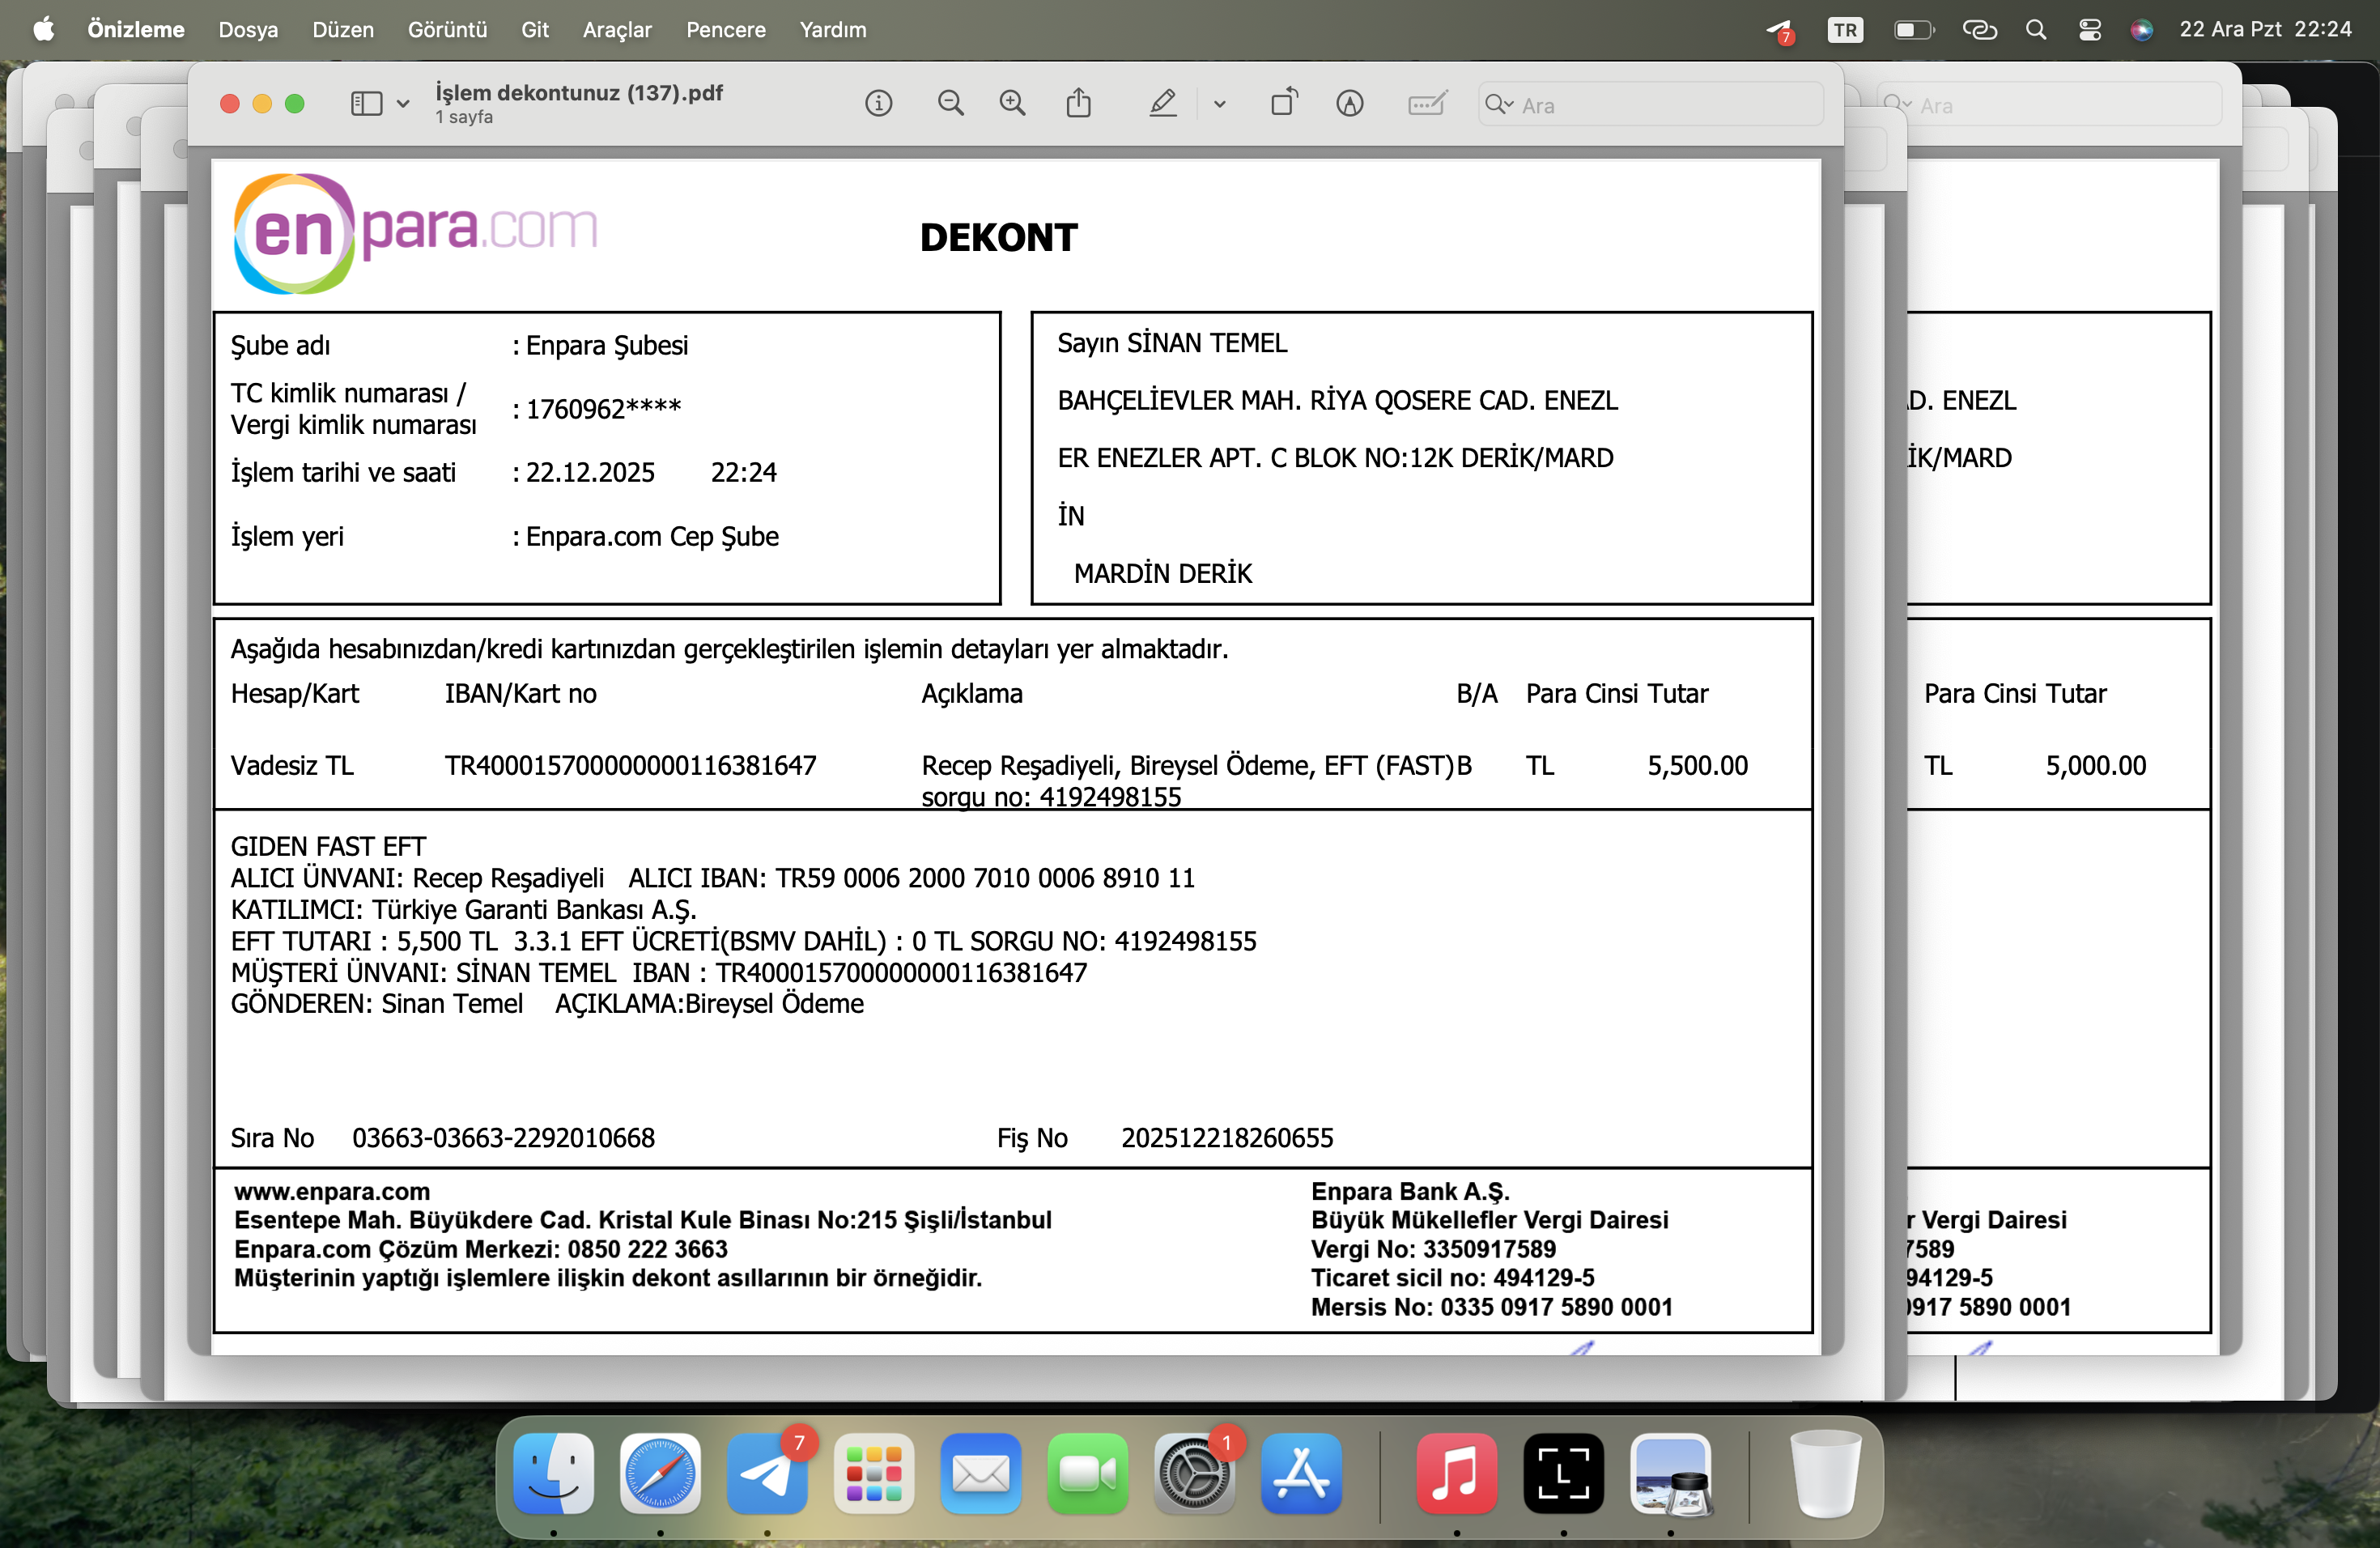Click the file title İşlem dekontunuz (137).pdf
The width and height of the screenshot is (2380, 1548).
point(579,92)
